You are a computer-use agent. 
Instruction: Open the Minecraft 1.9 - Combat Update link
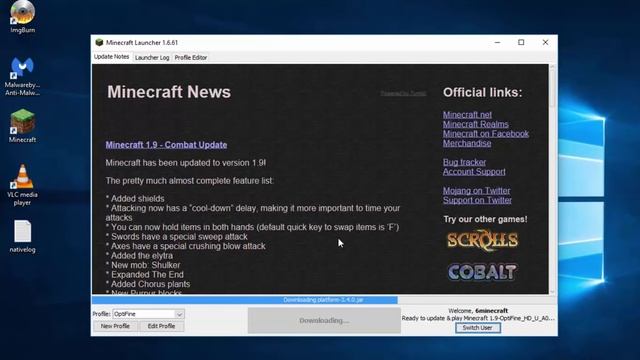pos(166,145)
